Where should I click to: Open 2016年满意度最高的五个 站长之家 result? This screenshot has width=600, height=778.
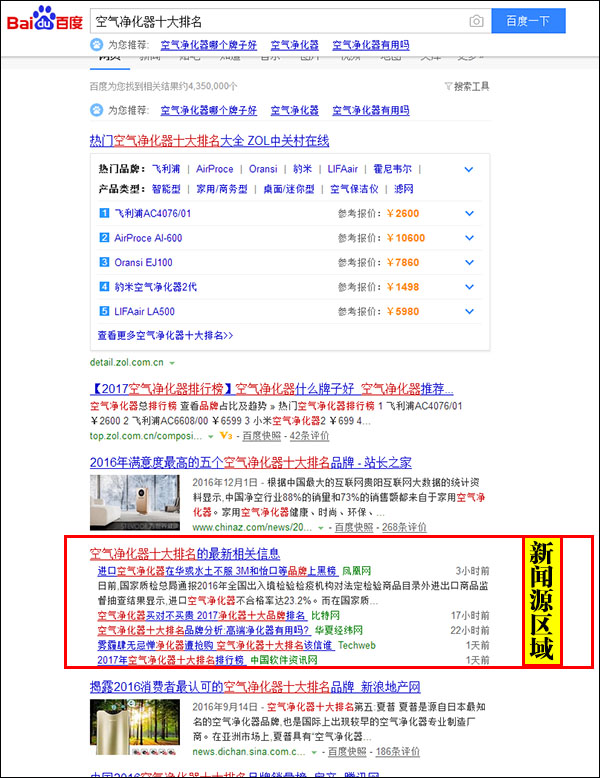point(251,462)
